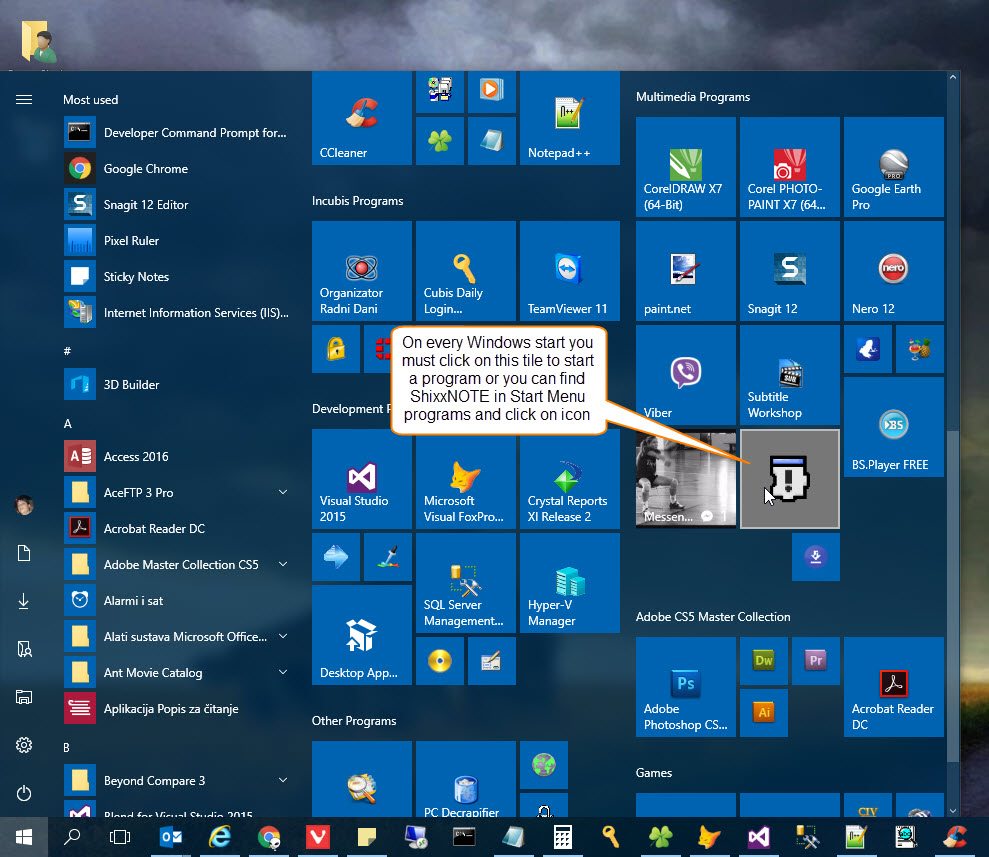Click the tiles scrollbar down arrow
This screenshot has width=989, height=857.
(x=952, y=811)
